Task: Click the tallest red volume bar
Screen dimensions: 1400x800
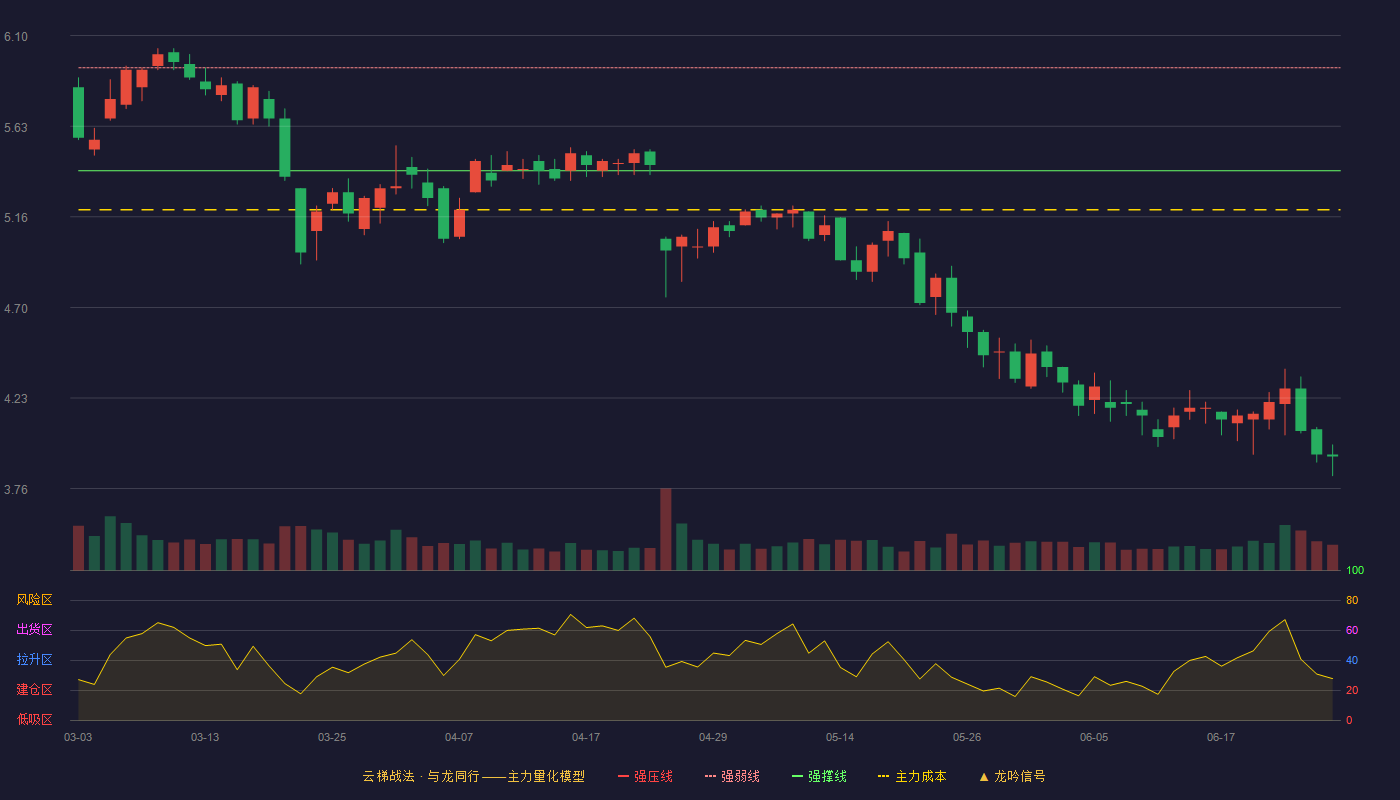Action: 666,529
